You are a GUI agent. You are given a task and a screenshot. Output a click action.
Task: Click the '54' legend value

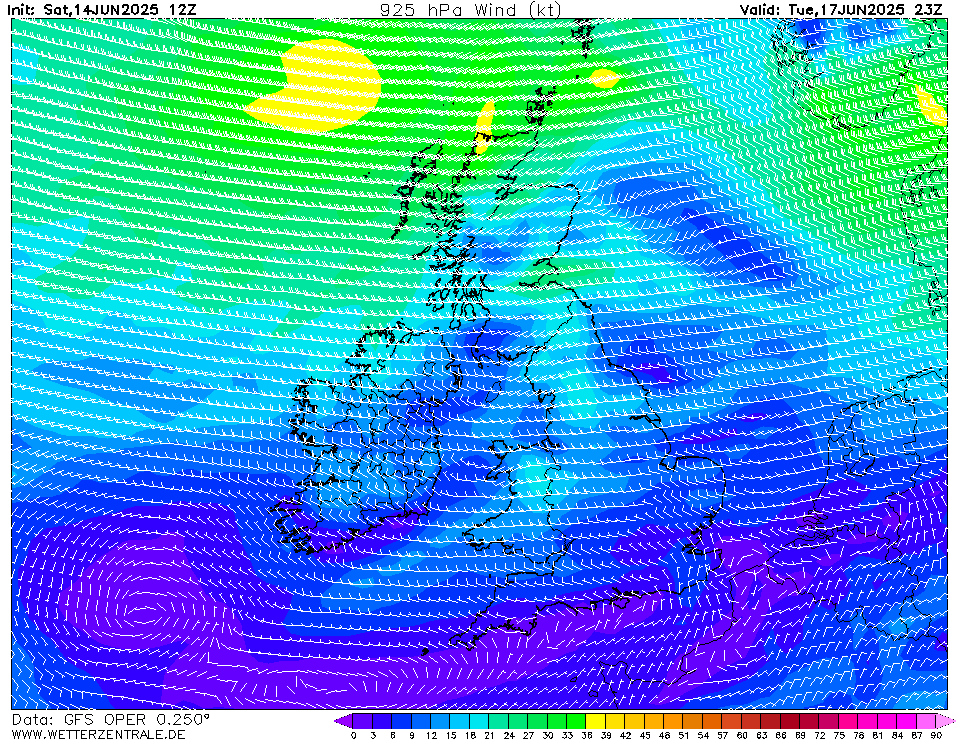click(703, 735)
